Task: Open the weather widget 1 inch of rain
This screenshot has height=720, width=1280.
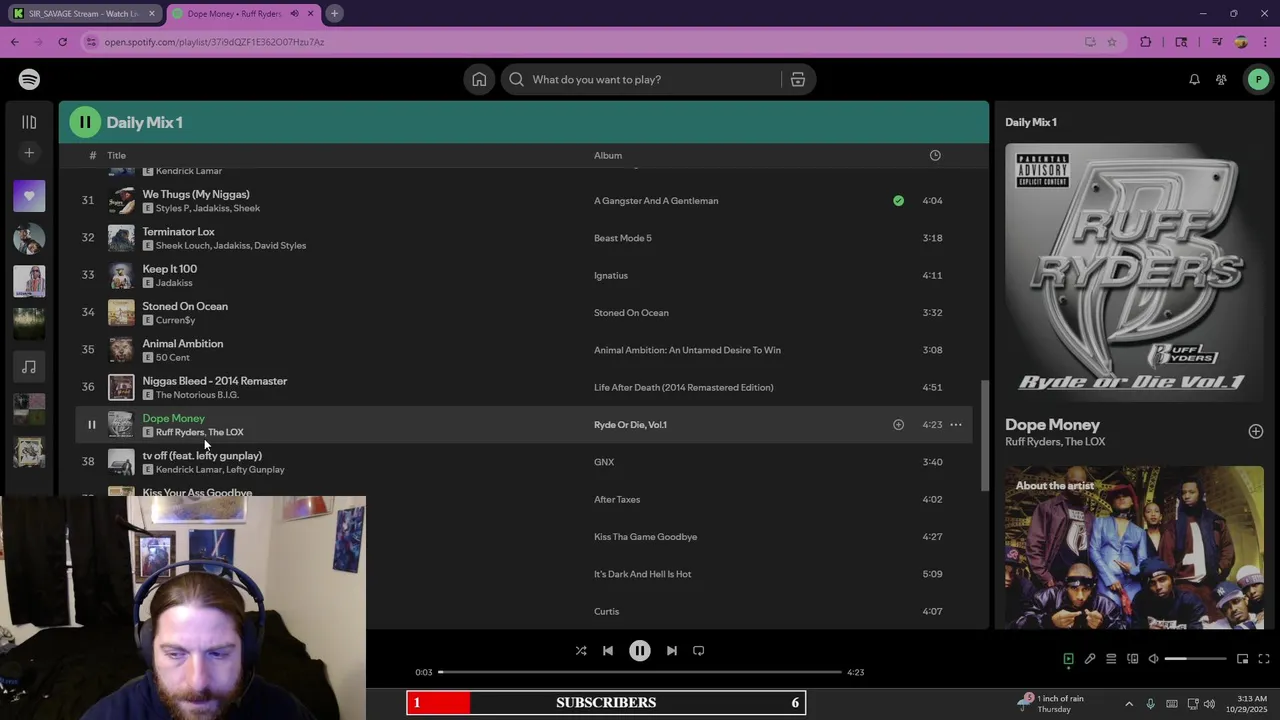Action: click(1050, 703)
